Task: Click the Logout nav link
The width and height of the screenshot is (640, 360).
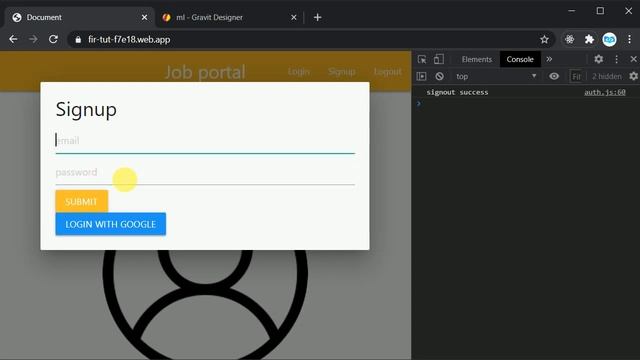Action: pyautogui.click(x=388, y=72)
